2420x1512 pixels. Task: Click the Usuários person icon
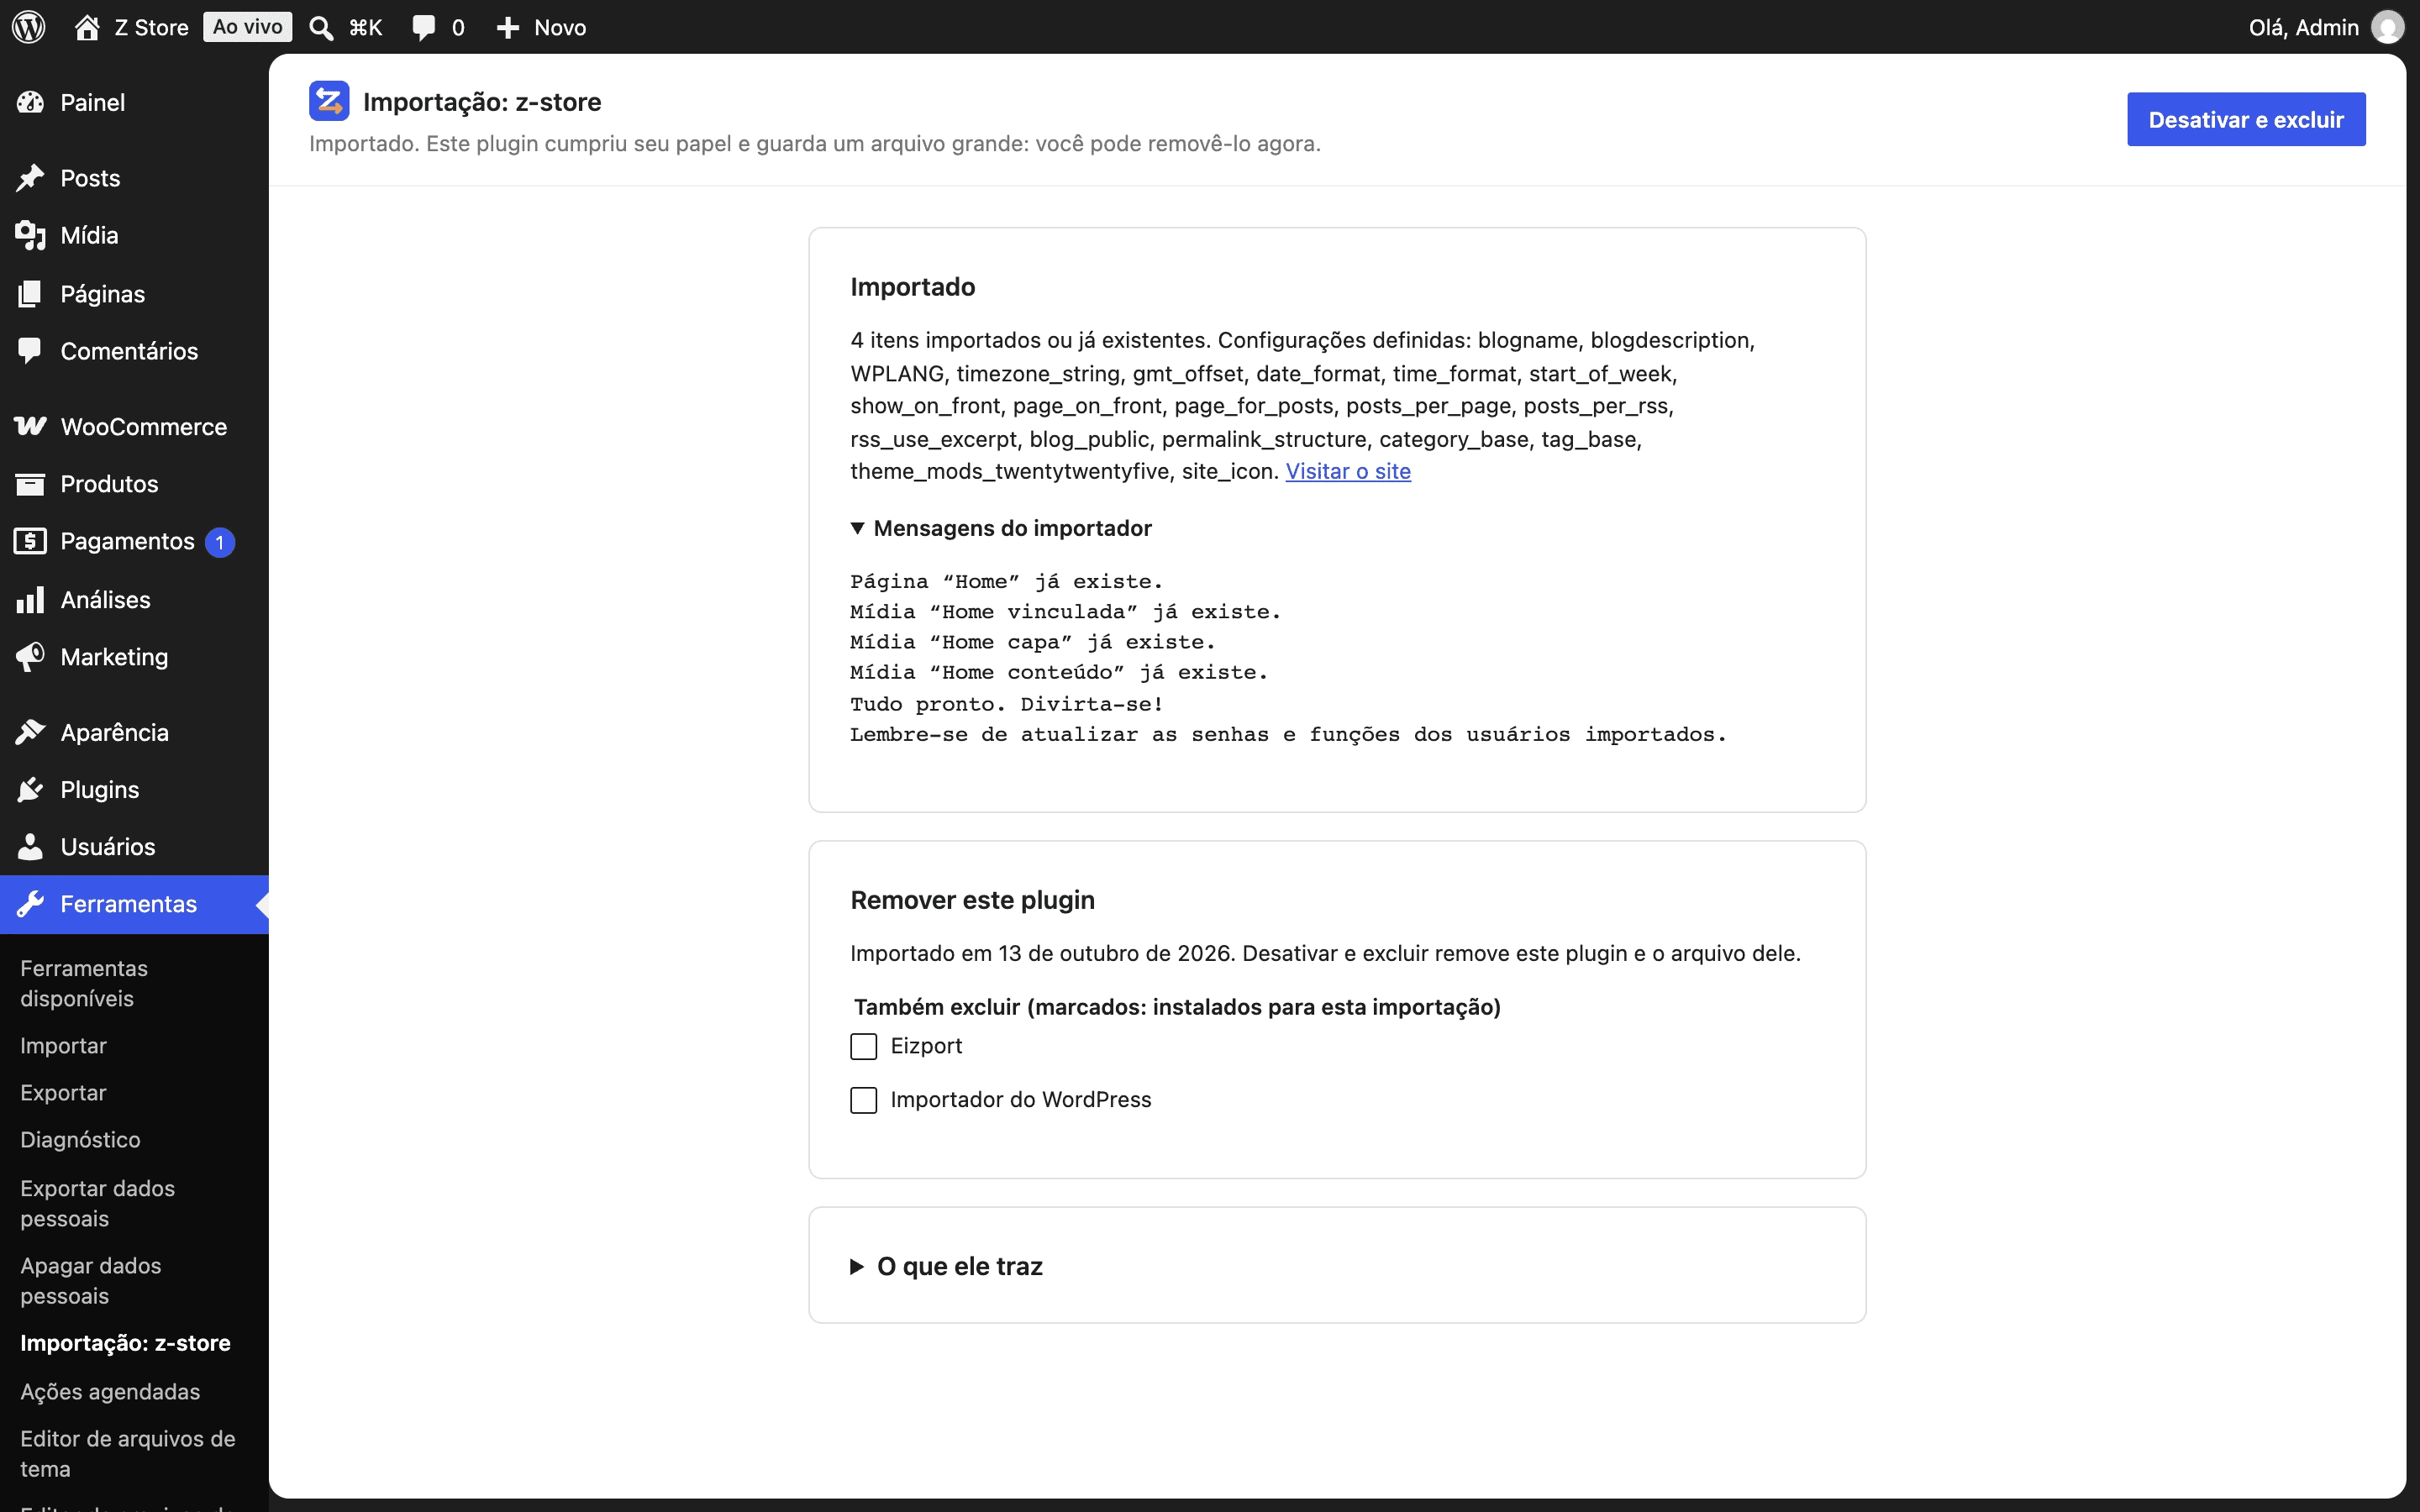click(x=30, y=846)
